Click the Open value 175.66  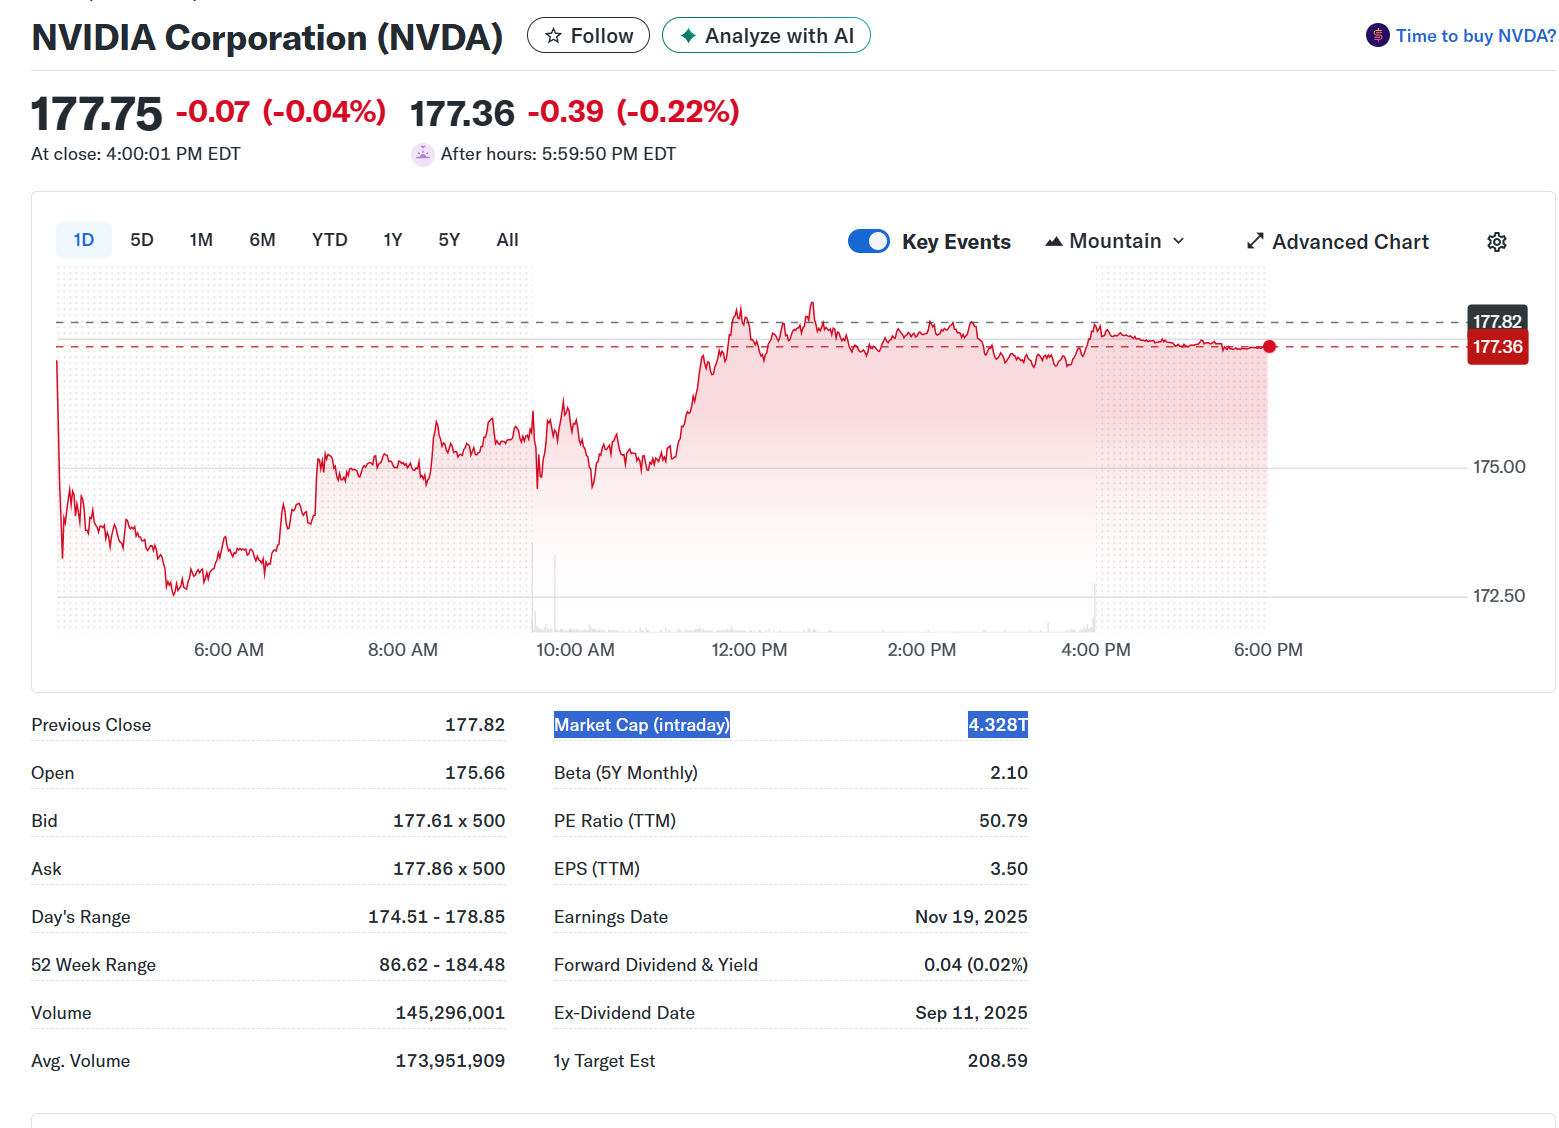[x=475, y=773]
